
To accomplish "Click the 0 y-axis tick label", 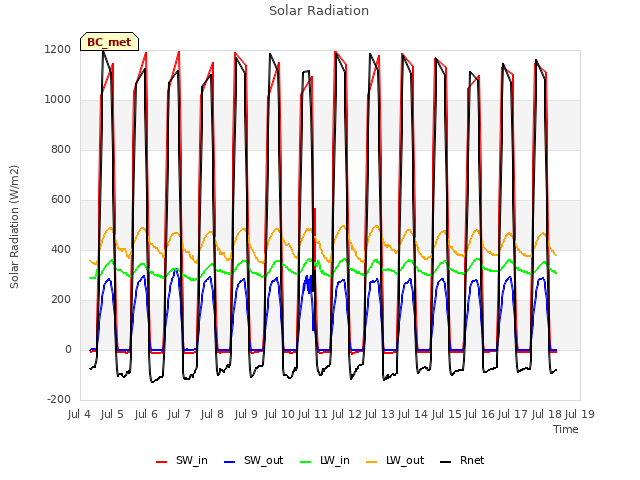I will [x=68, y=350].
